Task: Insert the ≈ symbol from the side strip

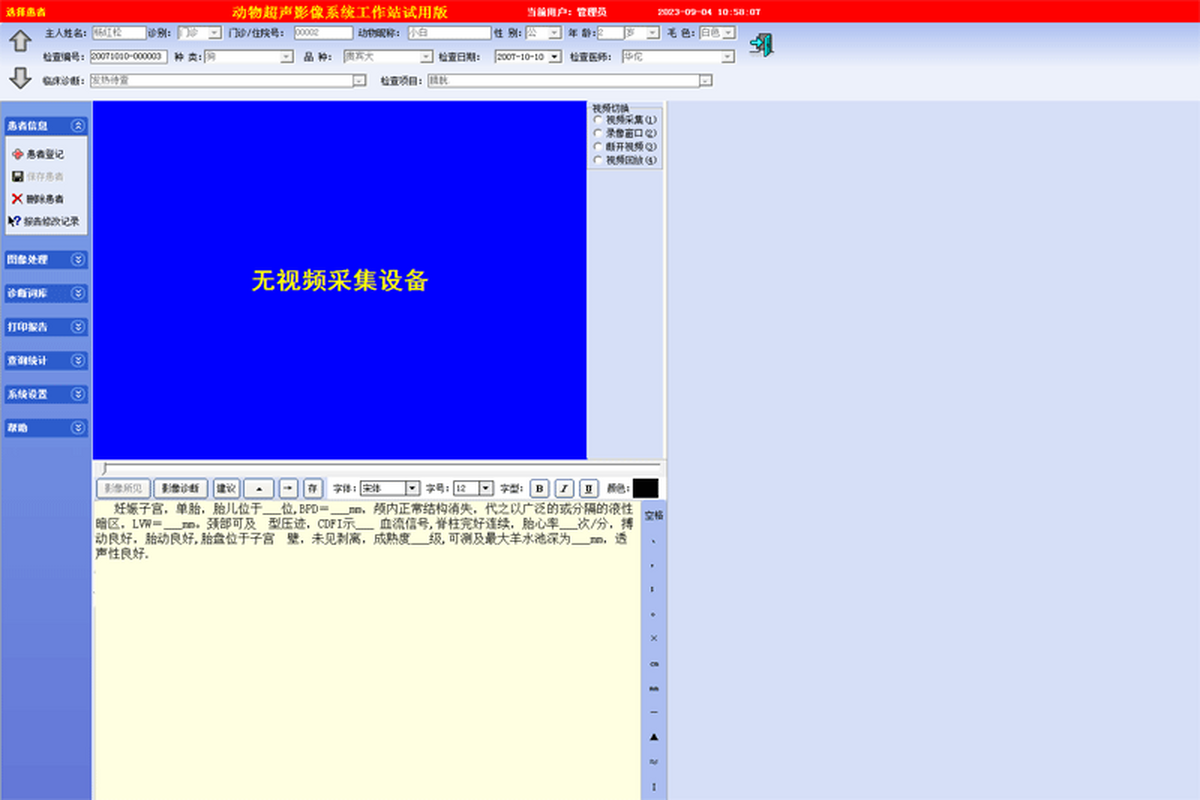Action: click(654, 762)
